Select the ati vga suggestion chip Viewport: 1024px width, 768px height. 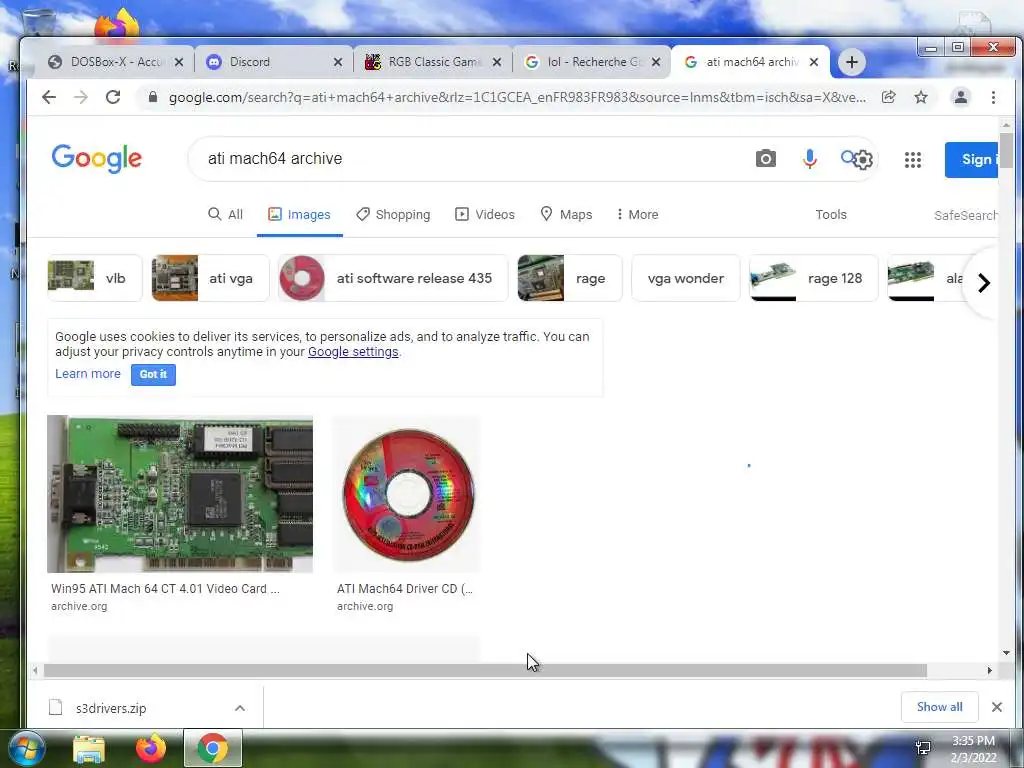coord(210,278)
